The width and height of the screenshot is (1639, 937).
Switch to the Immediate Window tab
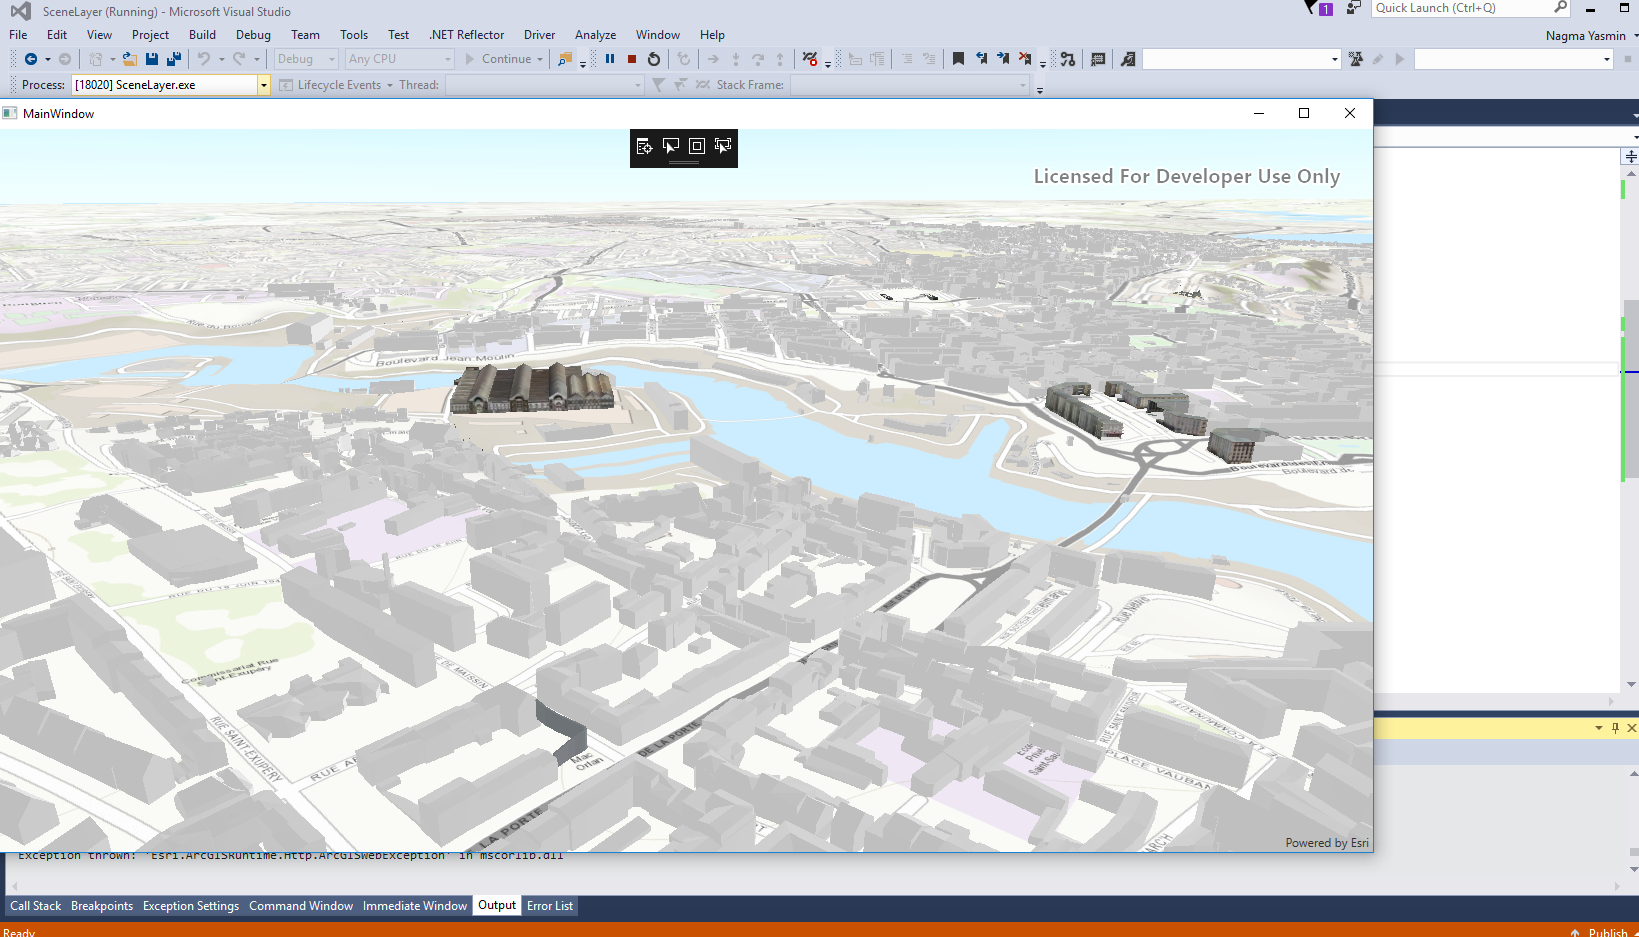(x=415, y=906)
